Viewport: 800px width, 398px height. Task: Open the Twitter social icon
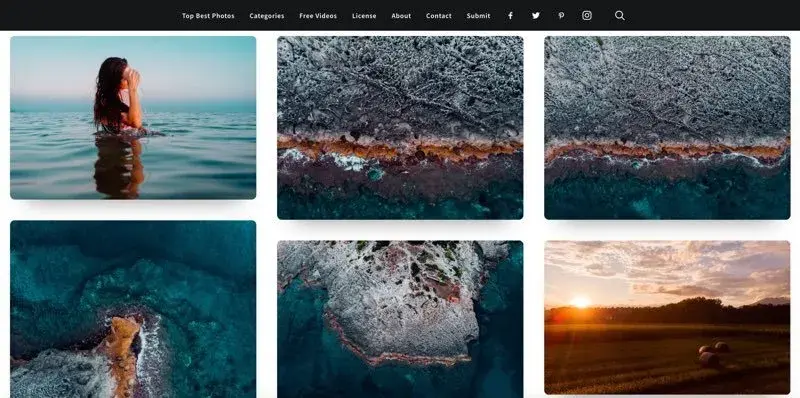click(536, 16)
